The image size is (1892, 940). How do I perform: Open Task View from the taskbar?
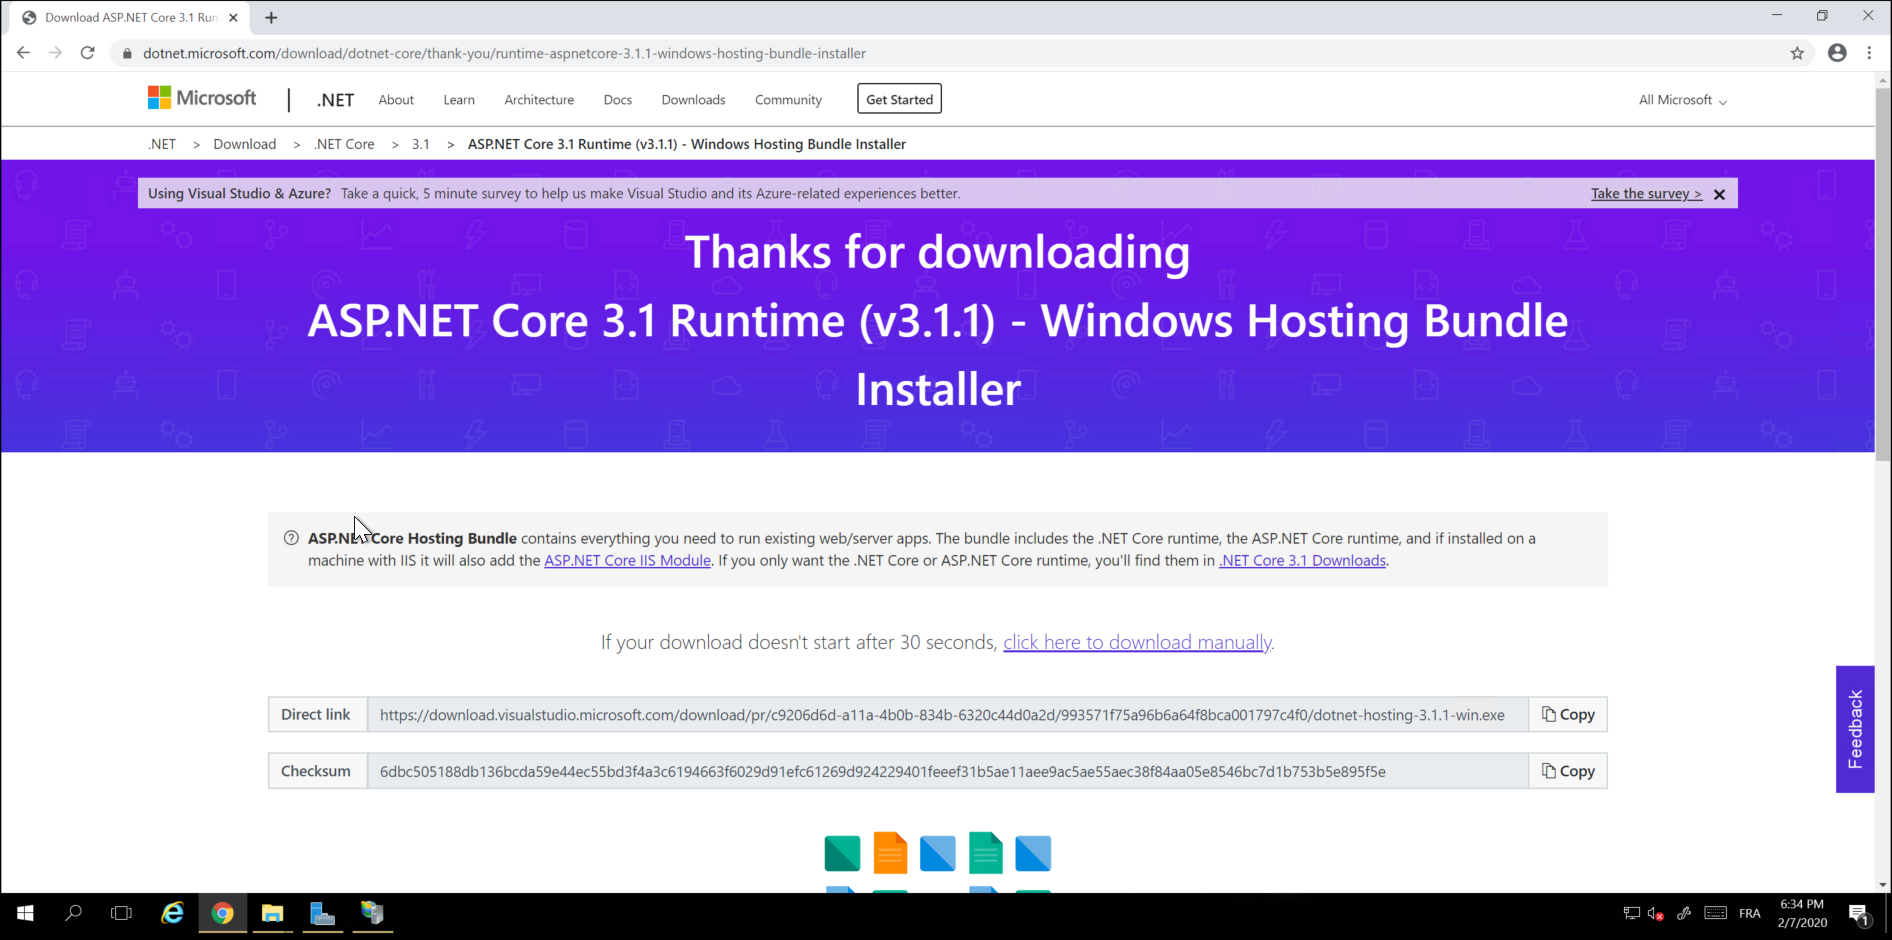coord(121,913)
